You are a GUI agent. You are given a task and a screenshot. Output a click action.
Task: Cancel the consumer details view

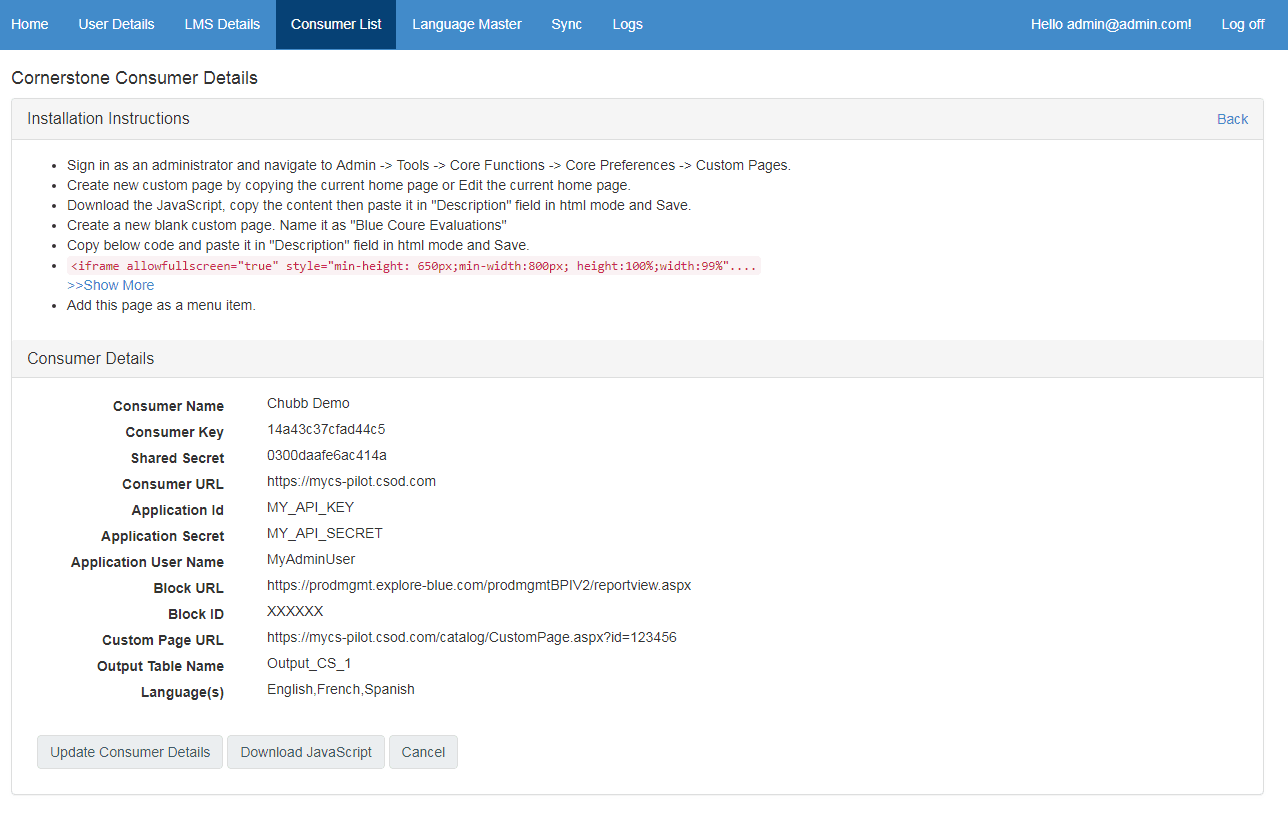click(423, 752)
